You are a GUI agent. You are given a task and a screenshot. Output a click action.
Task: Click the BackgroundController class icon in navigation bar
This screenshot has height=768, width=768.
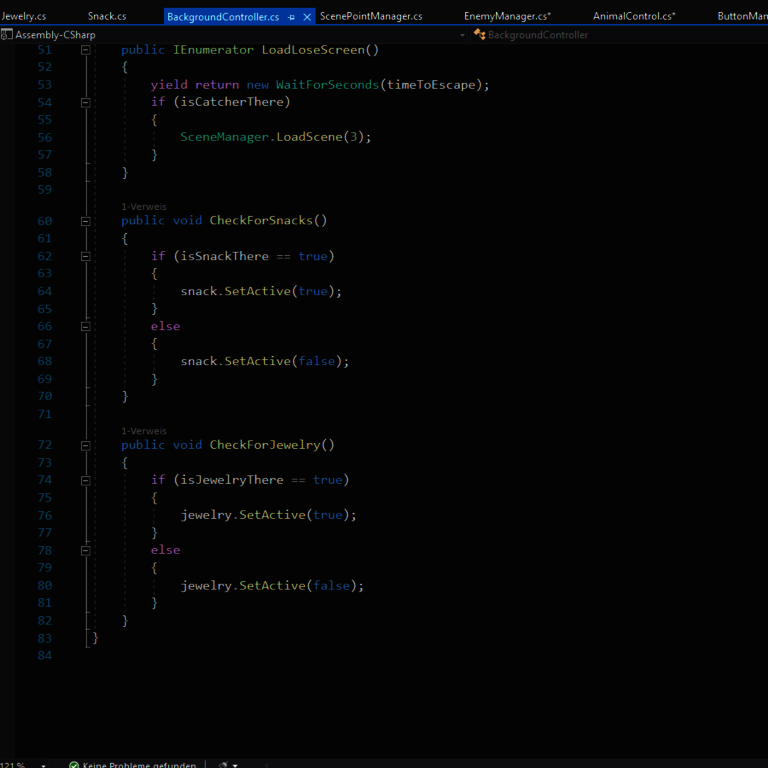coord(480,35)
